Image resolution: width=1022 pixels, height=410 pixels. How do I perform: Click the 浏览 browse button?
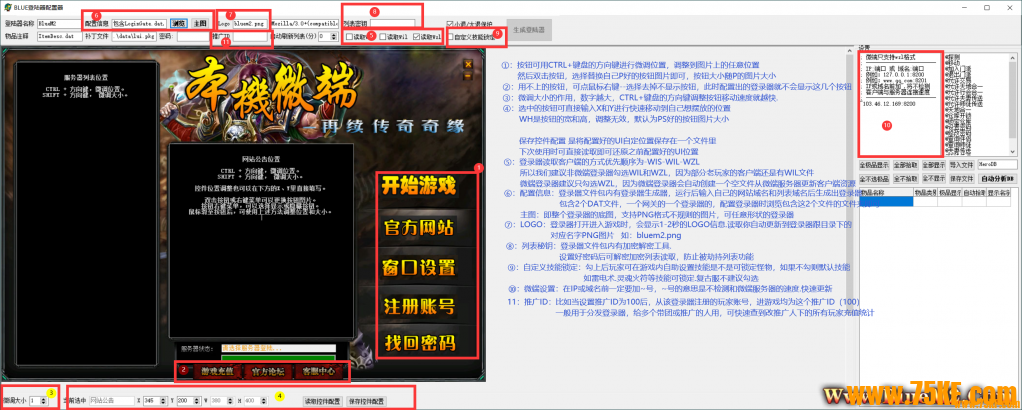pyautogui.click(x=179, y=23)
